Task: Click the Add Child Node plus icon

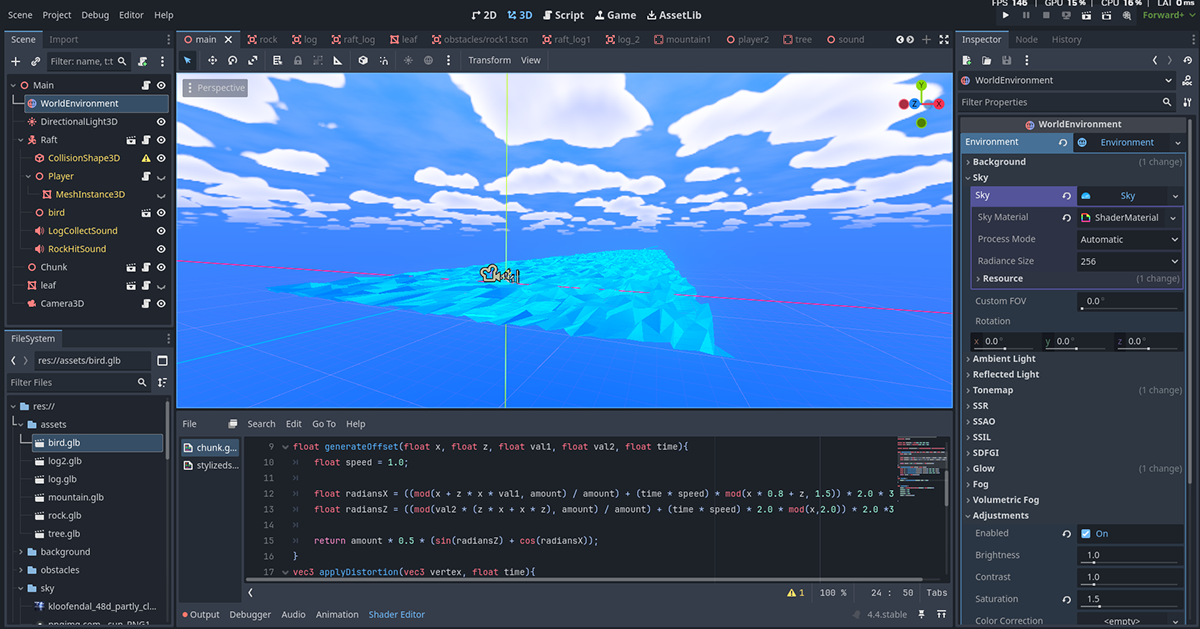Action: click(x=15, y=61)
